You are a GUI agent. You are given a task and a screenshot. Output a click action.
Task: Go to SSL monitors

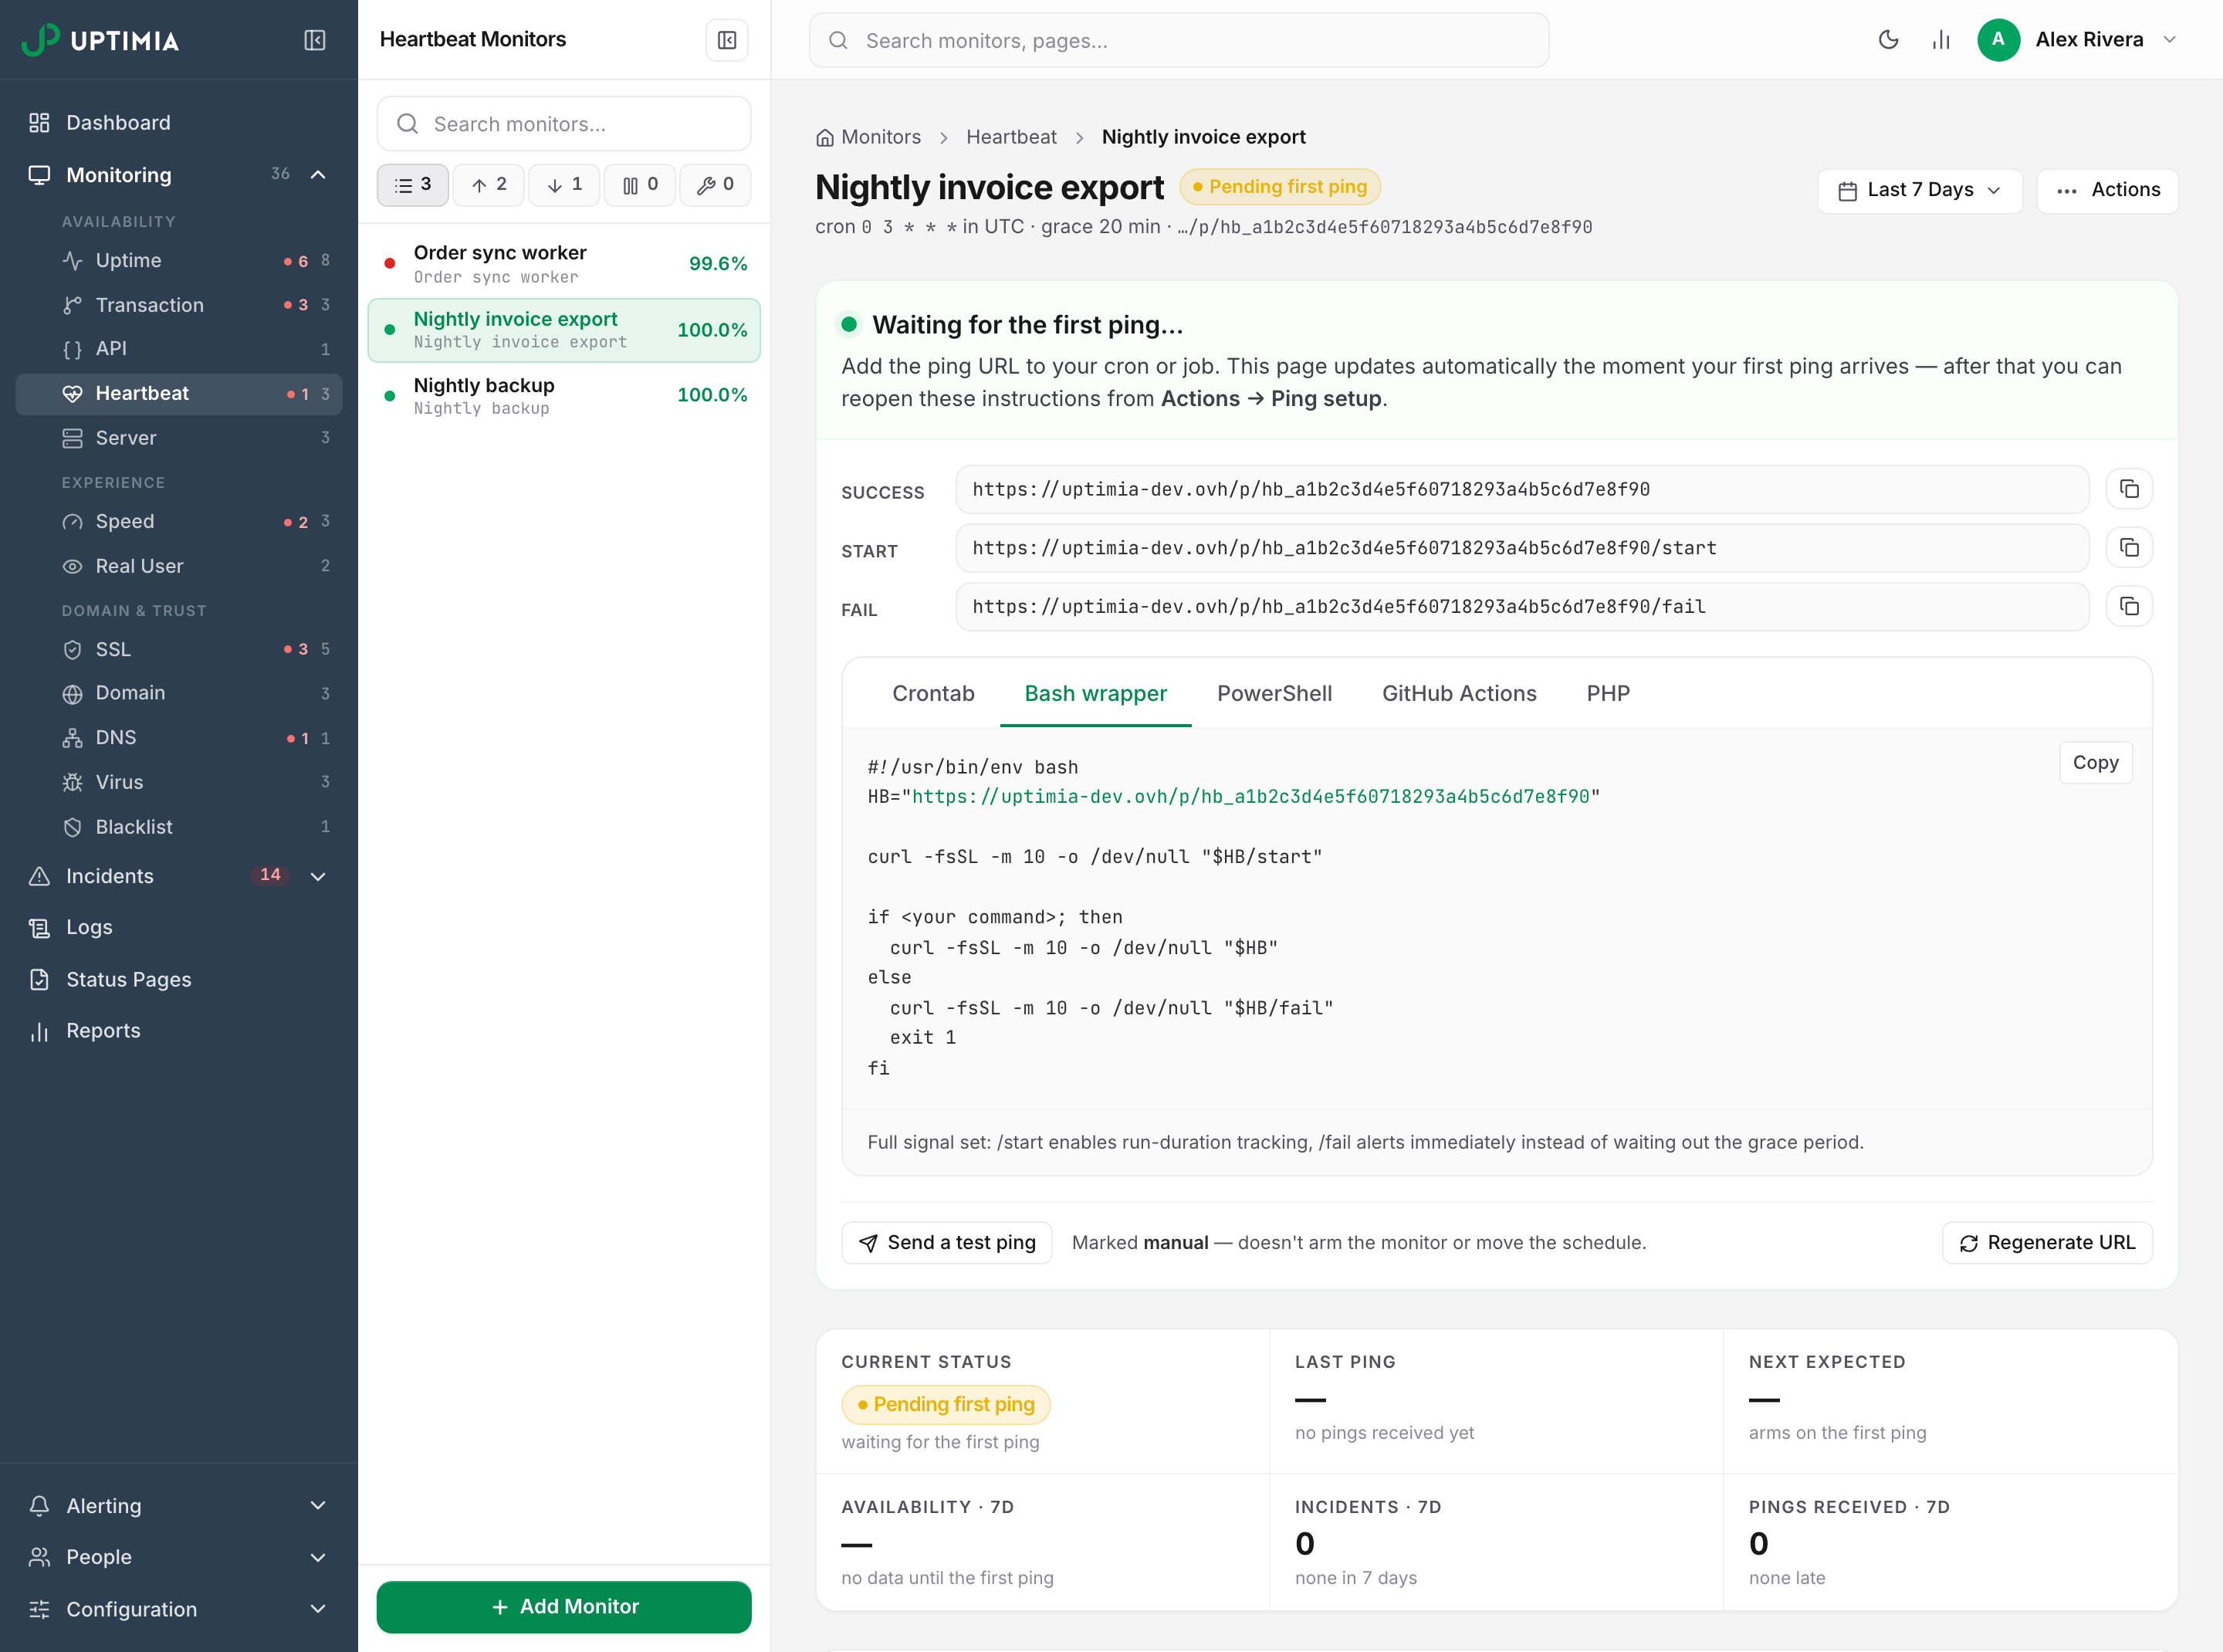(179, 650)
